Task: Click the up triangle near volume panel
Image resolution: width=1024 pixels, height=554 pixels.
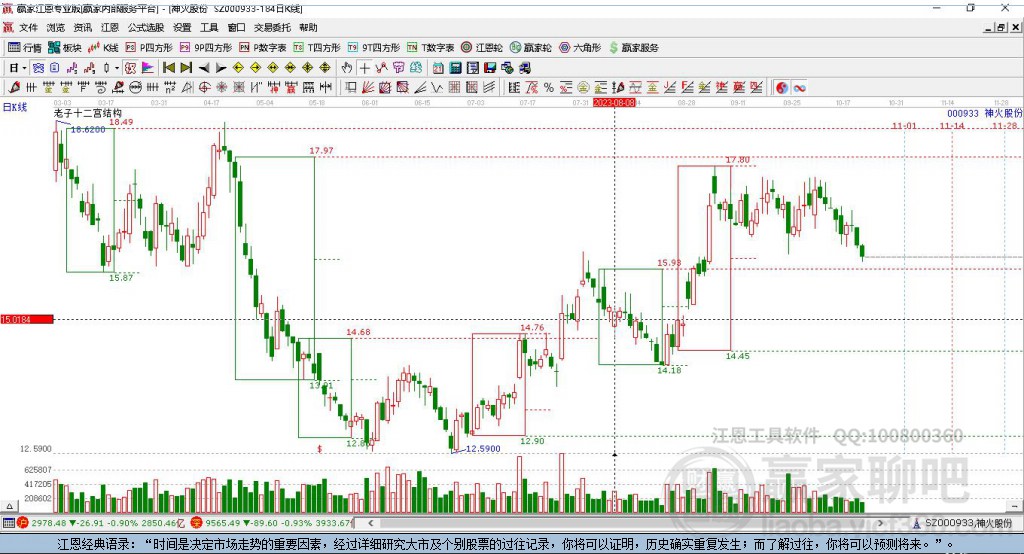Action: coord(9,506)
